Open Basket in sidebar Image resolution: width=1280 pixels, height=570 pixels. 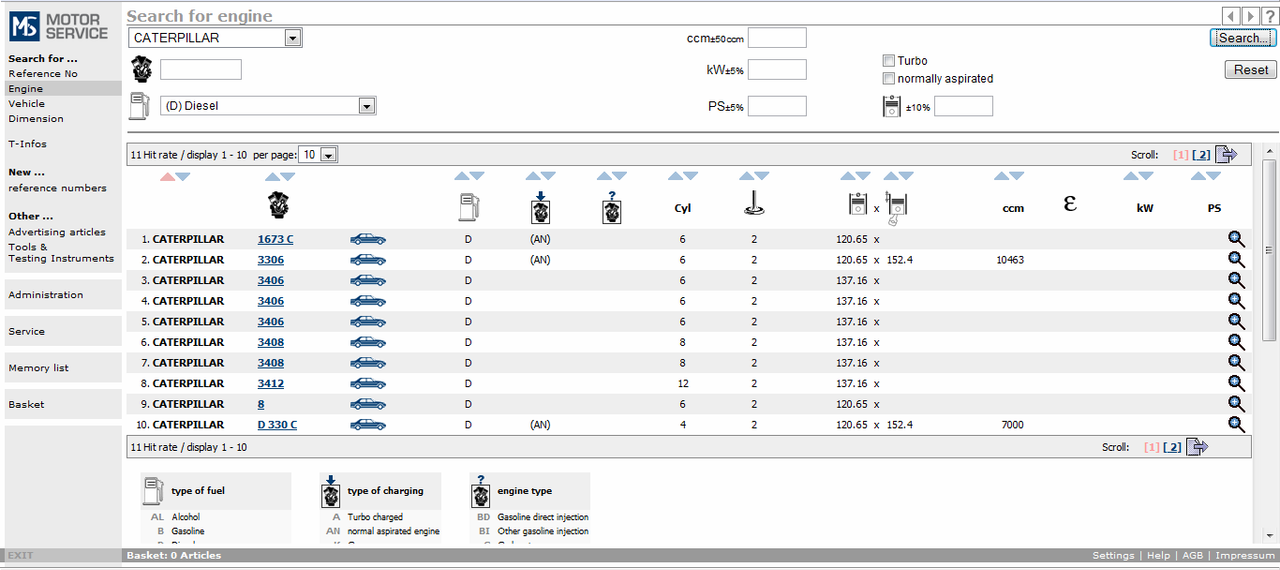click(26, 405)
